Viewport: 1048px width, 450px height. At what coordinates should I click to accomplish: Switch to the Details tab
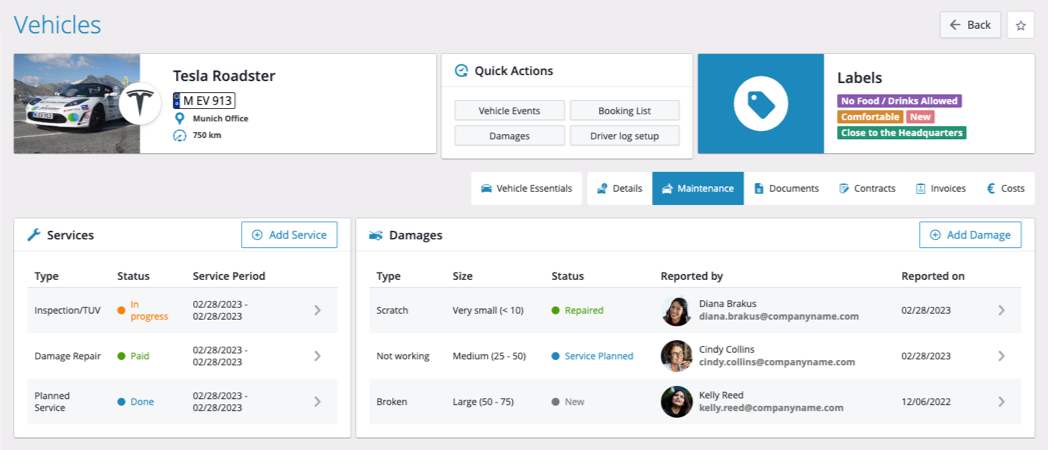point(620,189)
